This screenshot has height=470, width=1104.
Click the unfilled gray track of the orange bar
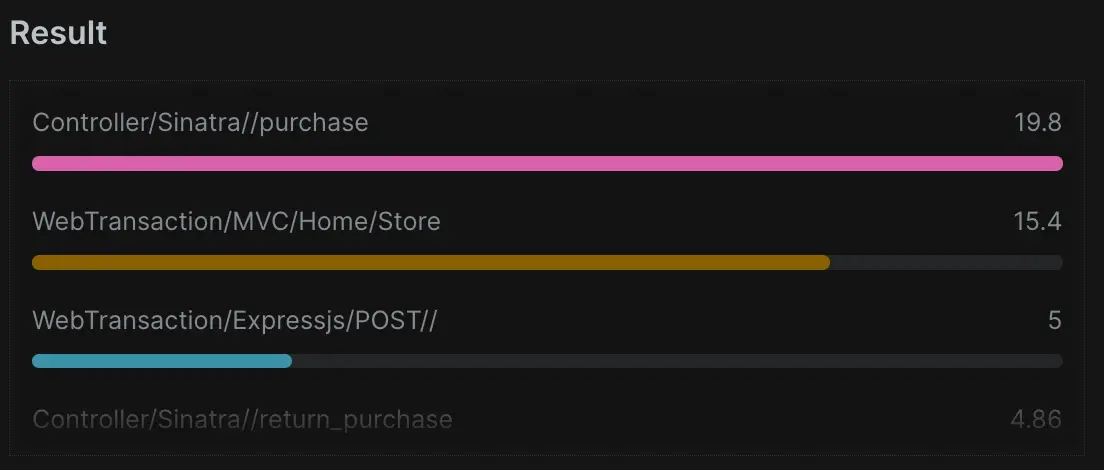coord(946,262)
